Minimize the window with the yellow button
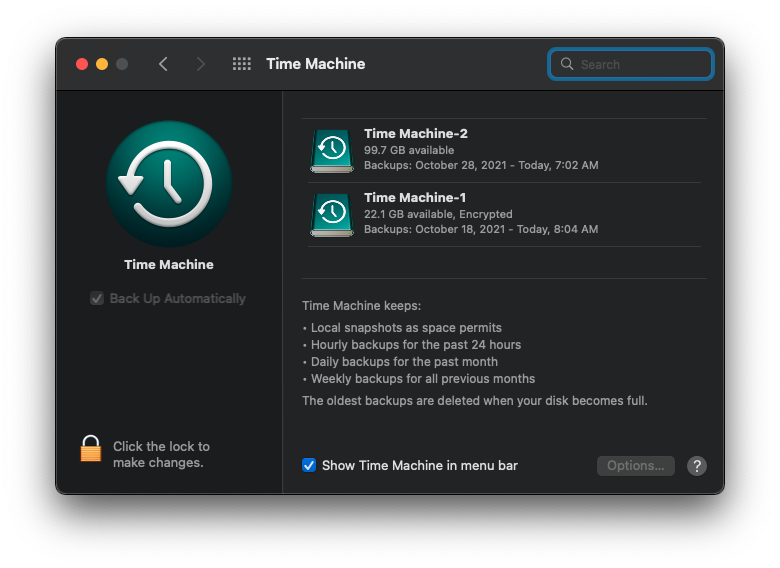This screenshot has width=780, height=568. (x=102, y=64)
